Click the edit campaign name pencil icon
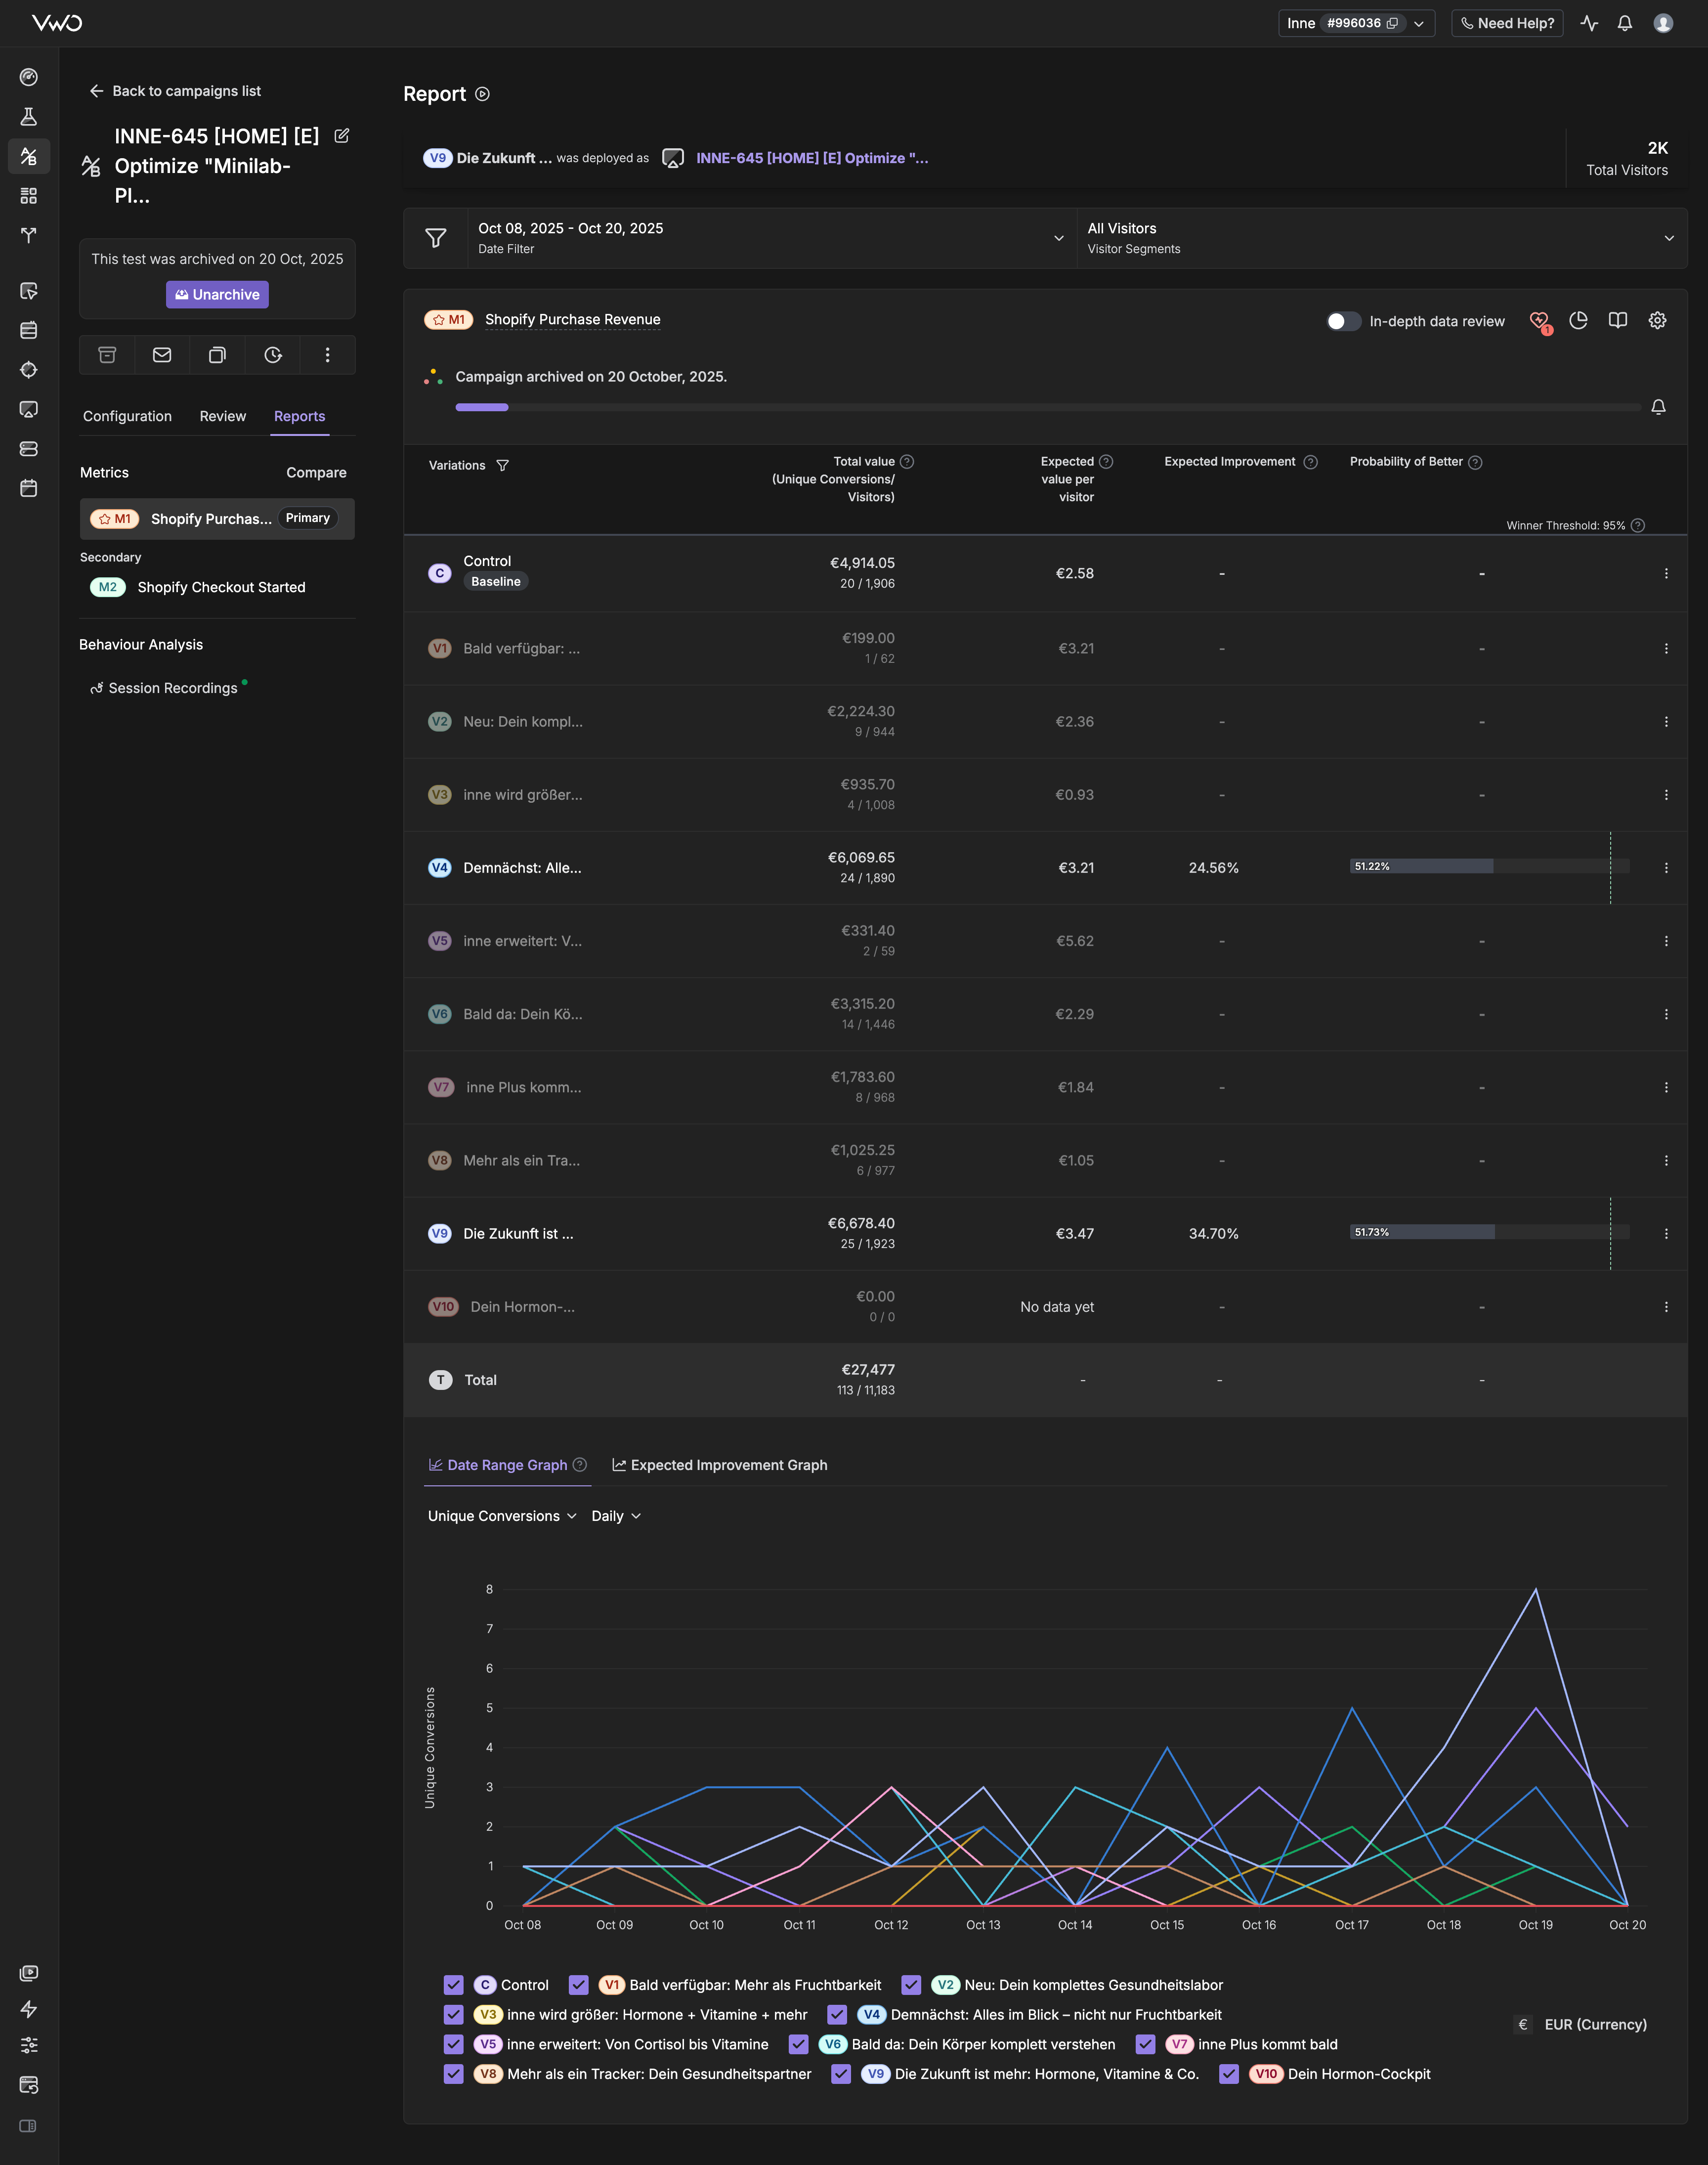The image size is (1708, 2165). [x=342, y=136]
